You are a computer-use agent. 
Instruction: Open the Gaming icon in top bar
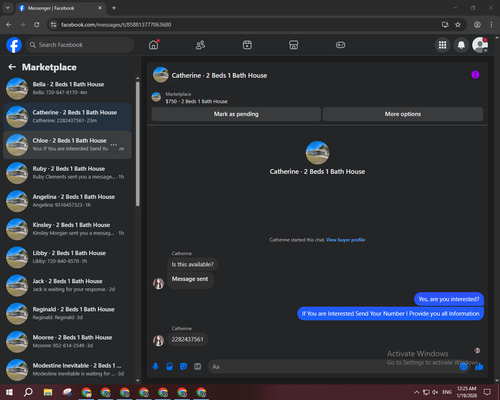[x=340, y=45]
